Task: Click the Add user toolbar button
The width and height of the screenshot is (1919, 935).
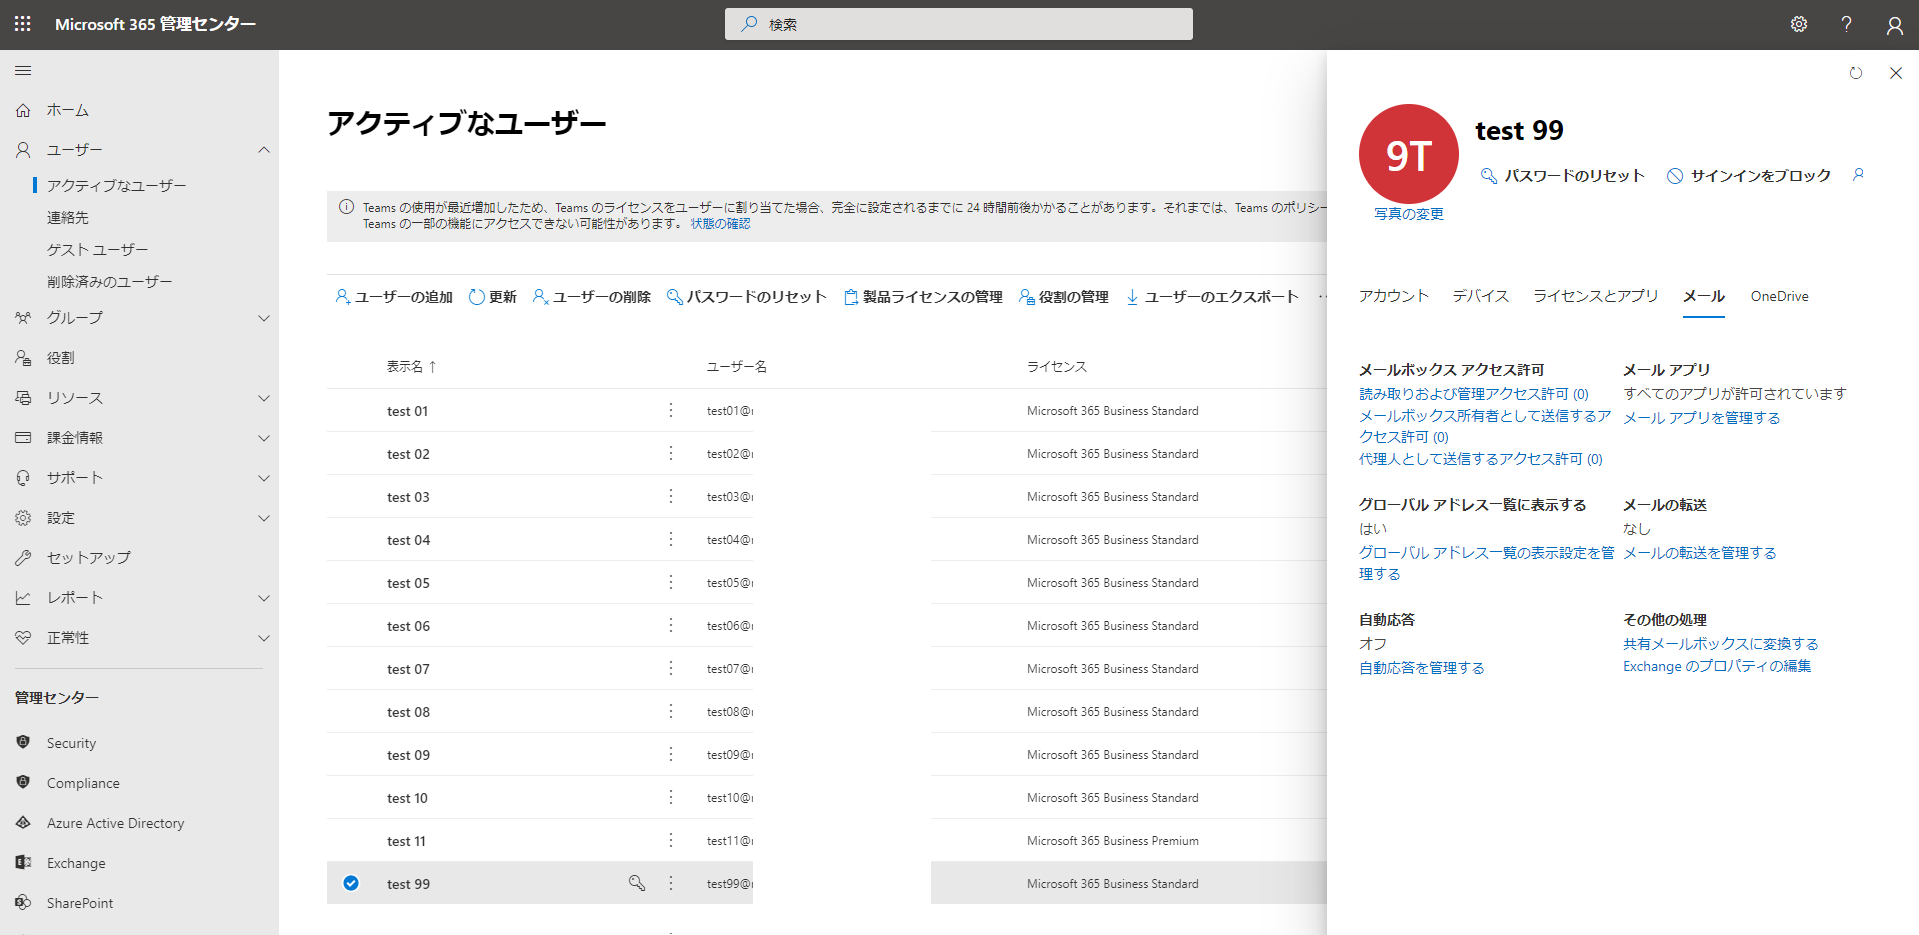Action: click(394, 297)
